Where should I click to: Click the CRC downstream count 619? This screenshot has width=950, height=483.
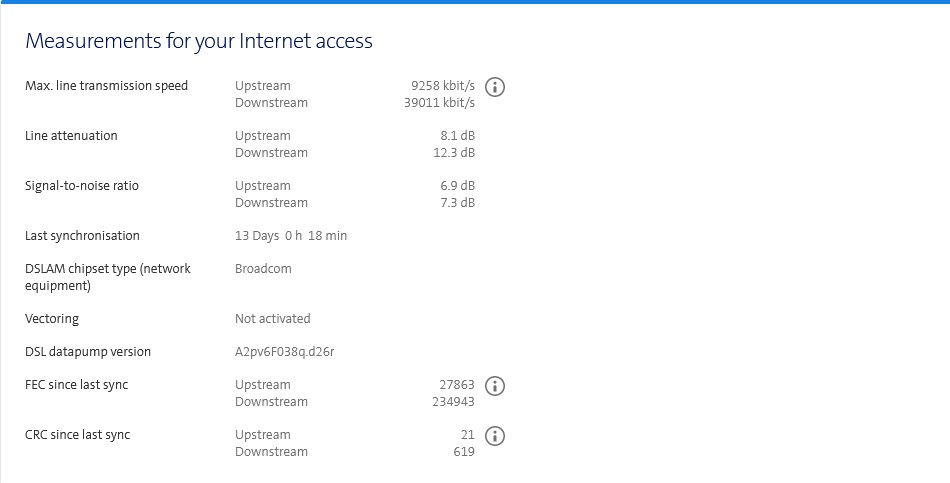point(464,452)
